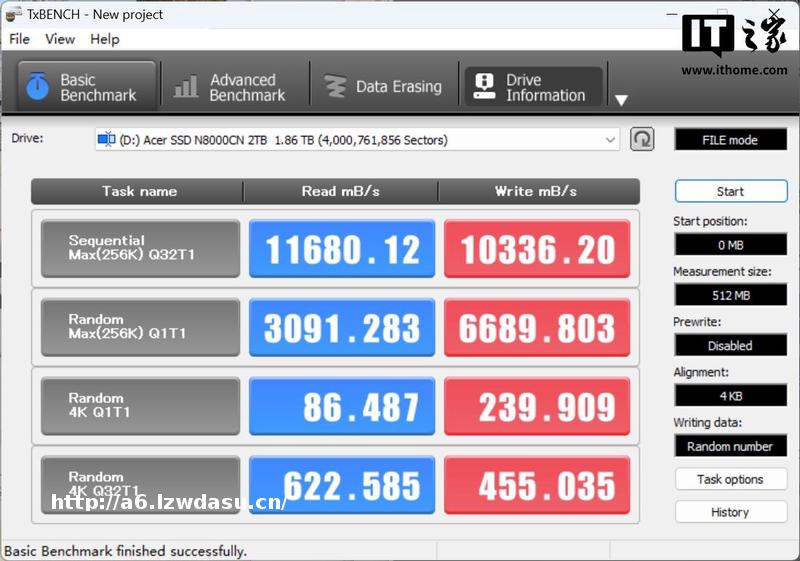
Task: Switch to Data Erasing tab
Action: point(384,86)
